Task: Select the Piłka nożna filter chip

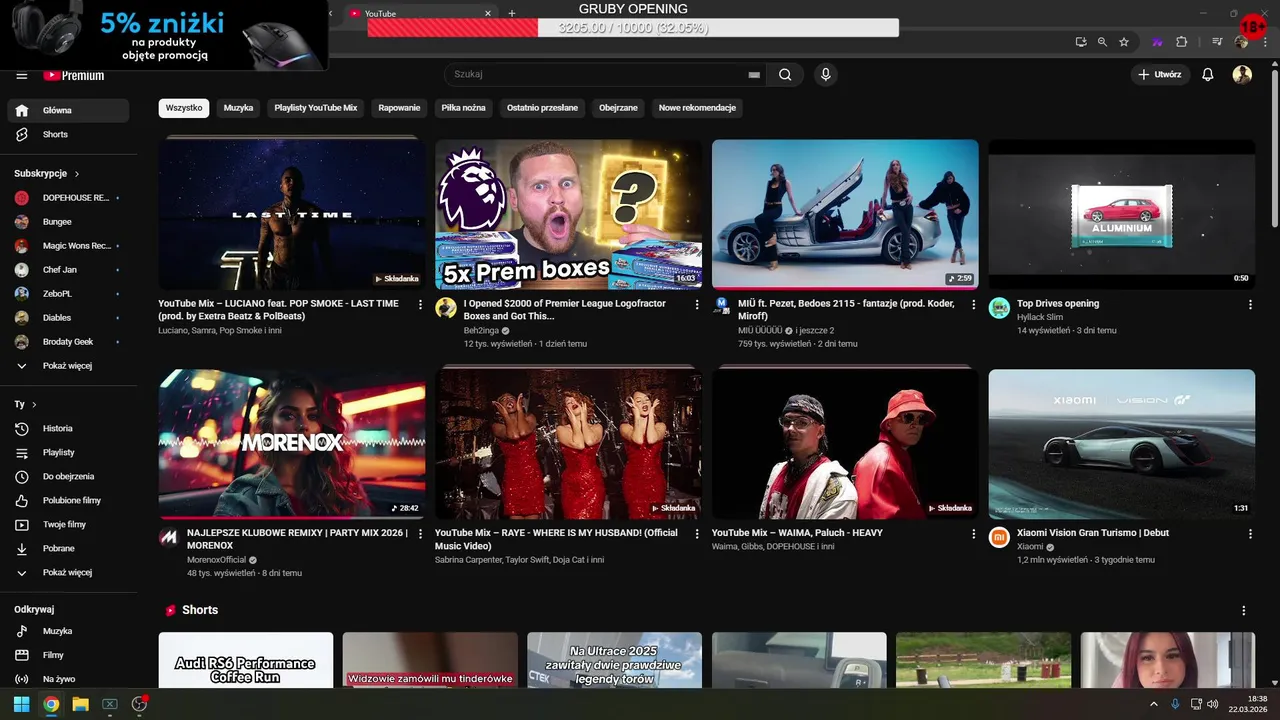Action: (x=463, y=108)
